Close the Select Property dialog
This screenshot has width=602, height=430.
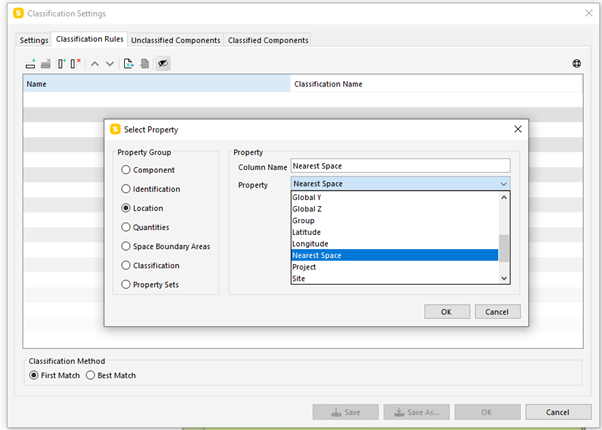(518, 129)
